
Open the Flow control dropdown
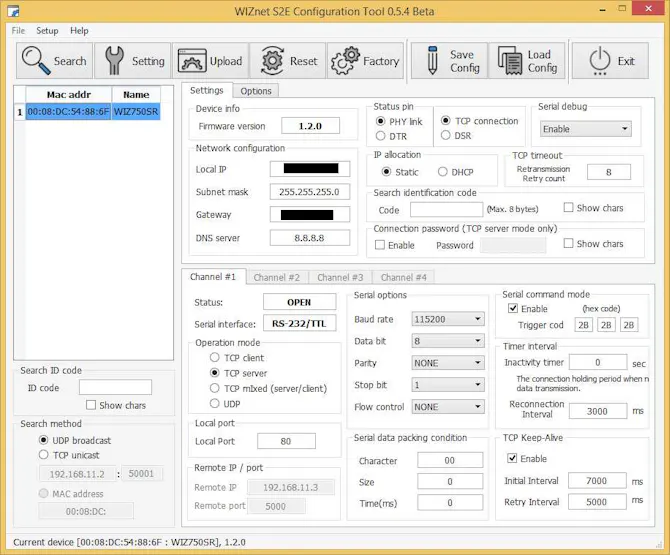[448, 407]
